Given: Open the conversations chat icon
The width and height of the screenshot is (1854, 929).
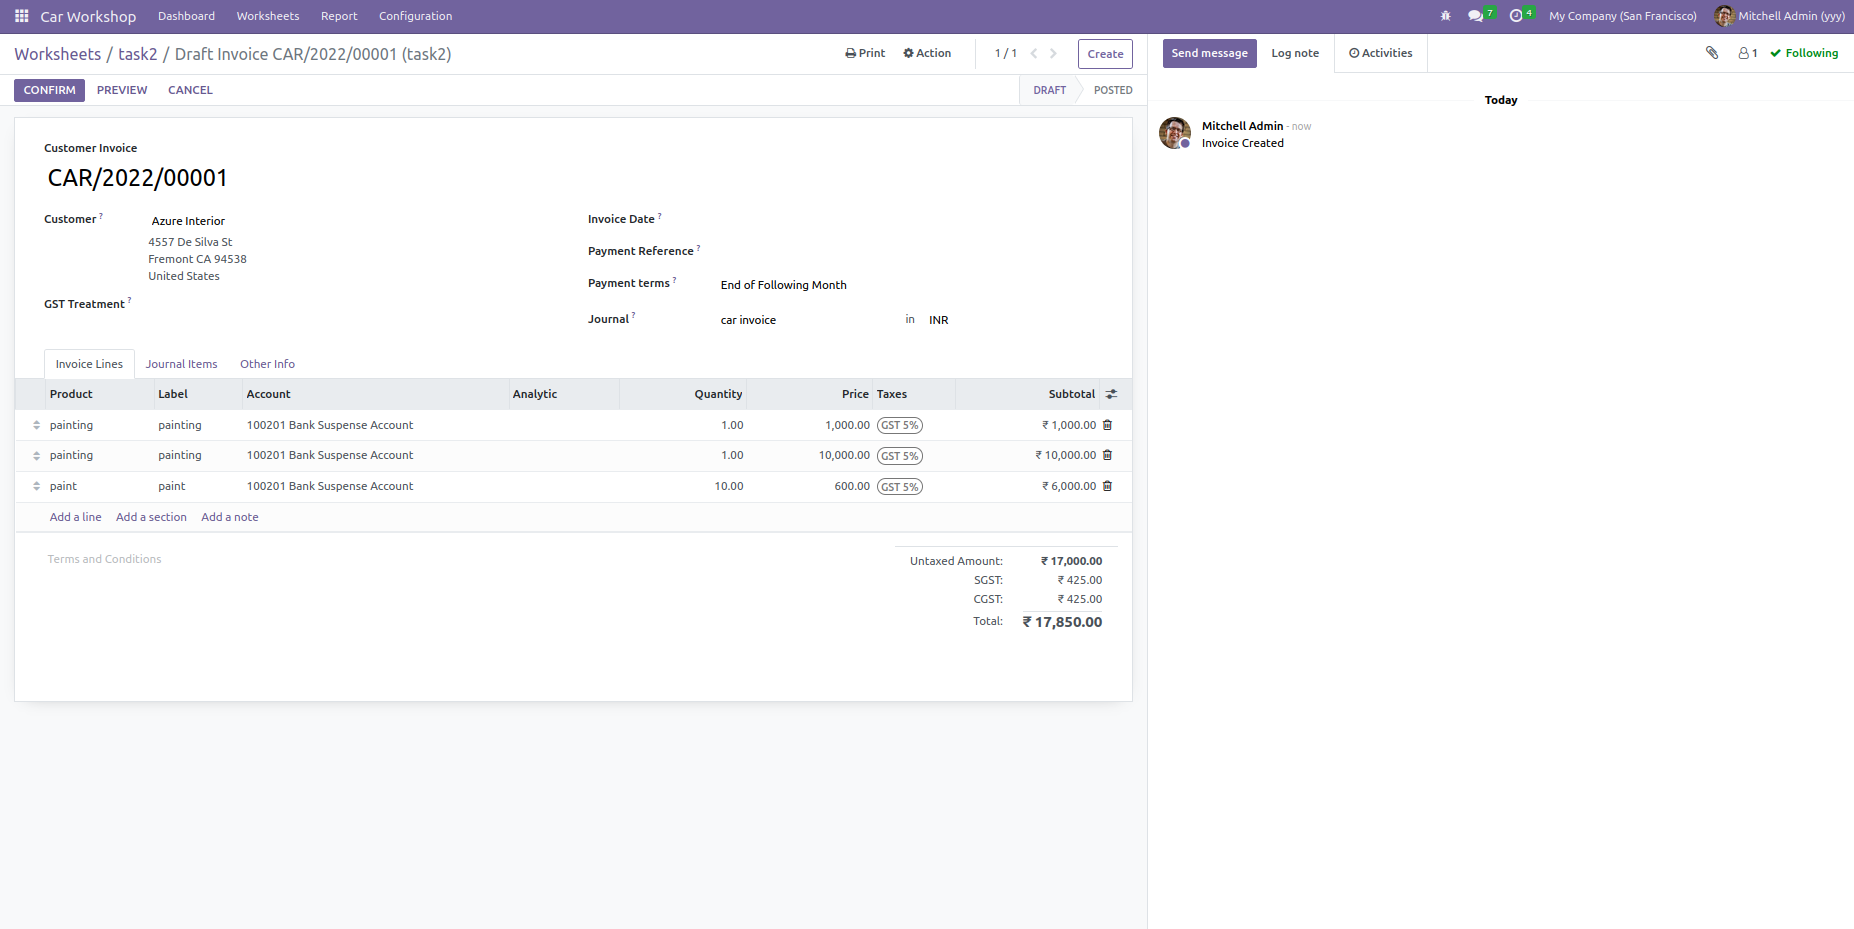Looking at the screenshot, I should click(x=1475, y=16).
